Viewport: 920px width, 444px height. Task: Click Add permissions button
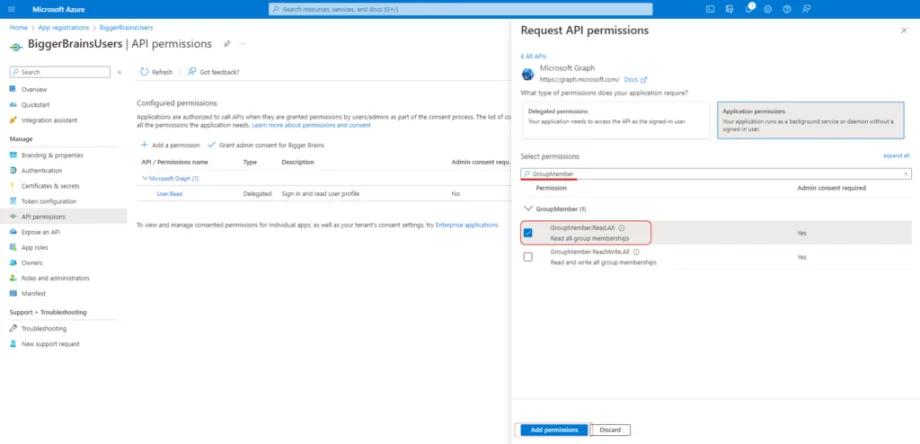(x=554, y=430)
